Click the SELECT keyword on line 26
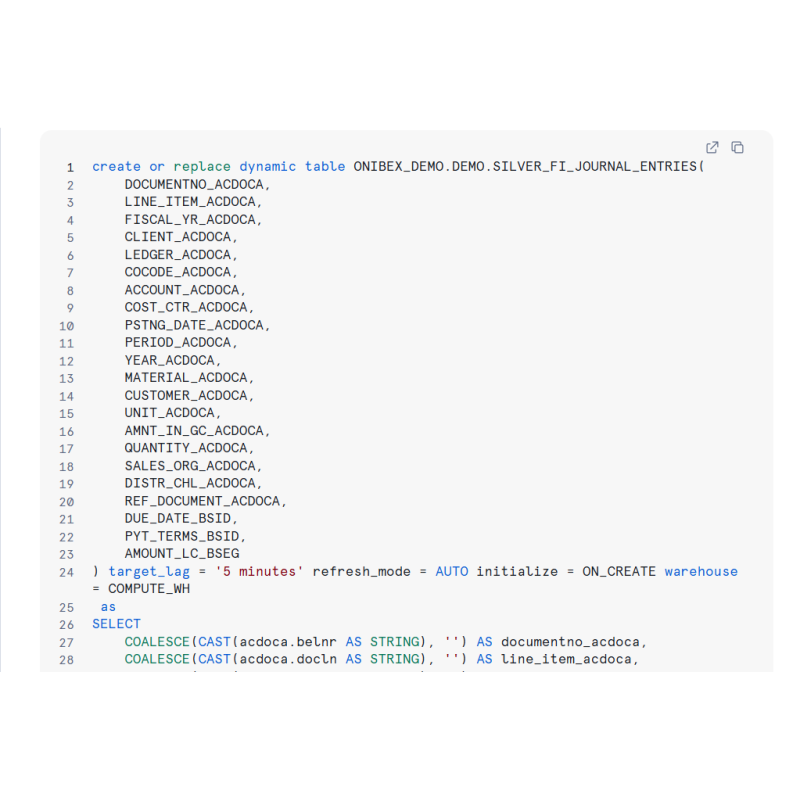This screenshot has width=800, height=800. [116, 624]
